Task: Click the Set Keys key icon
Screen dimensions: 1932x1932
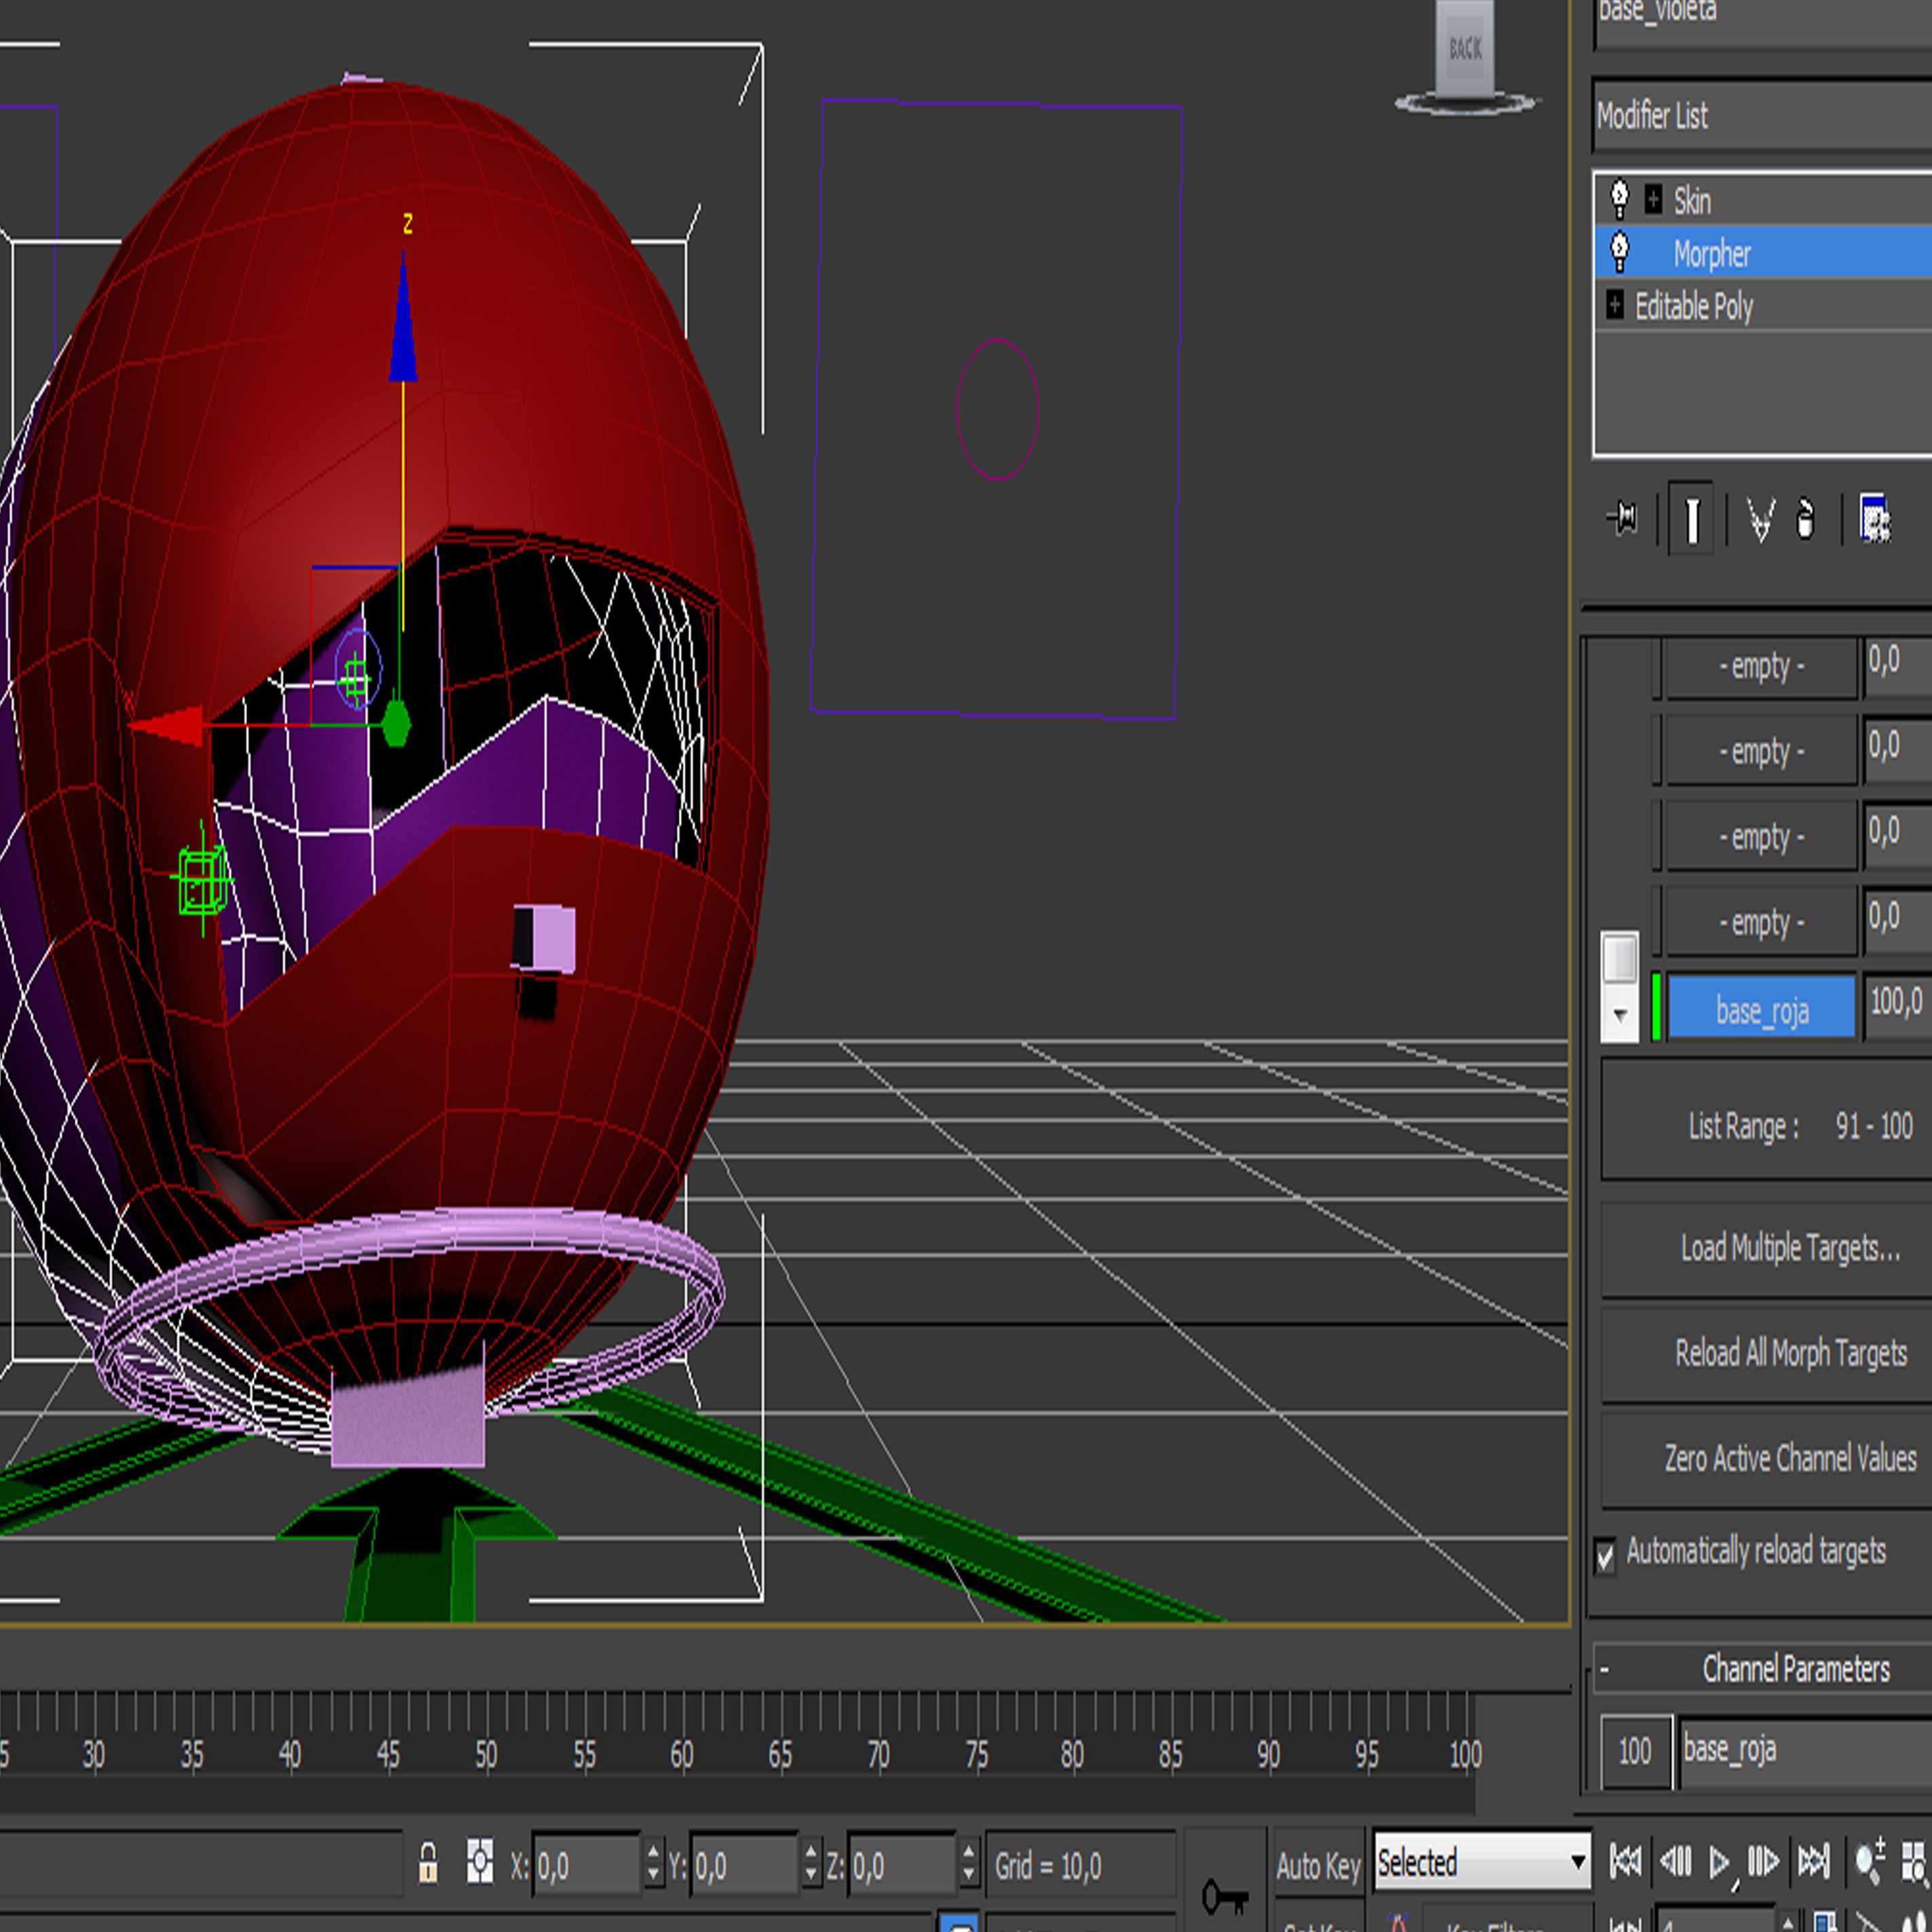Action: pos(1225,1896)
